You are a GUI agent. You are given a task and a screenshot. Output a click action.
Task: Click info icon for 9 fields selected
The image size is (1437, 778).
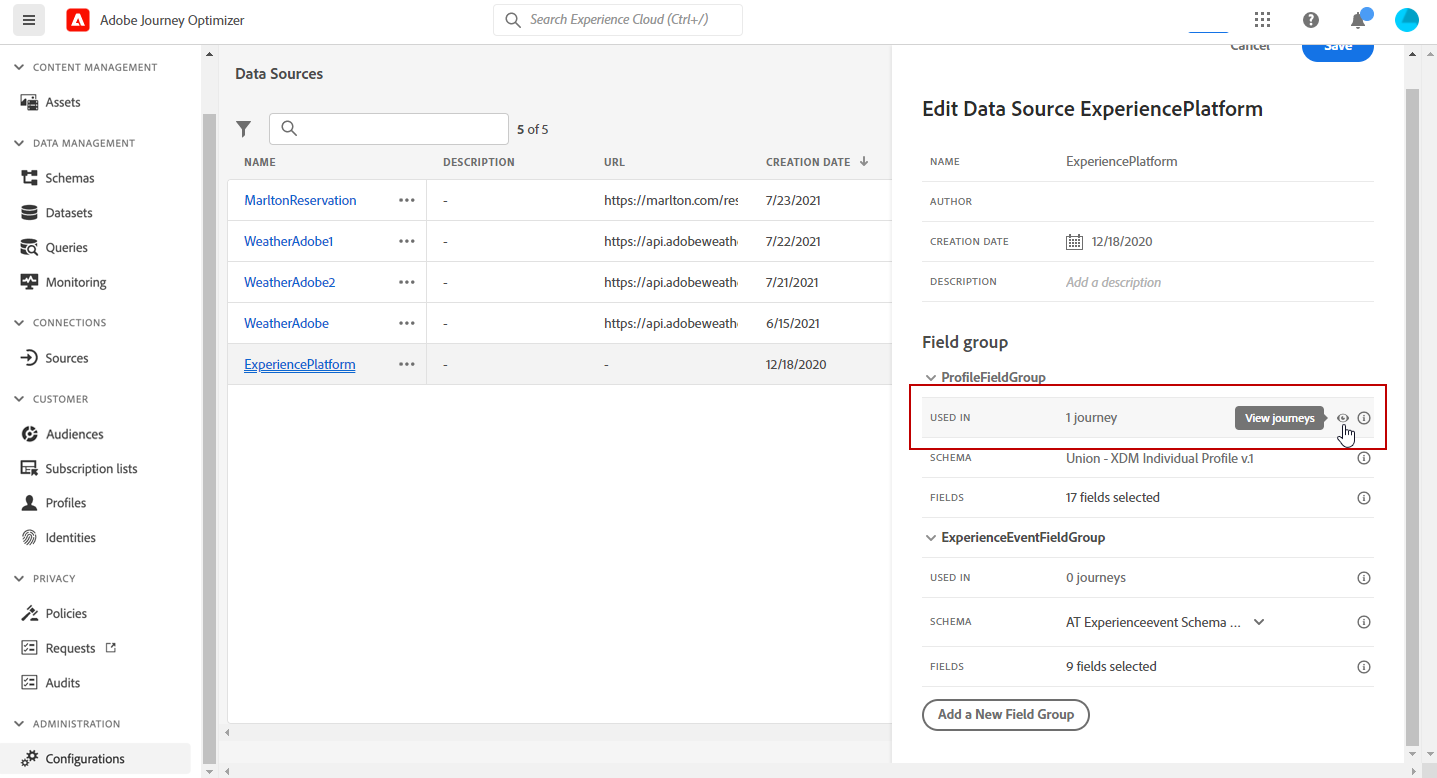1364,667
